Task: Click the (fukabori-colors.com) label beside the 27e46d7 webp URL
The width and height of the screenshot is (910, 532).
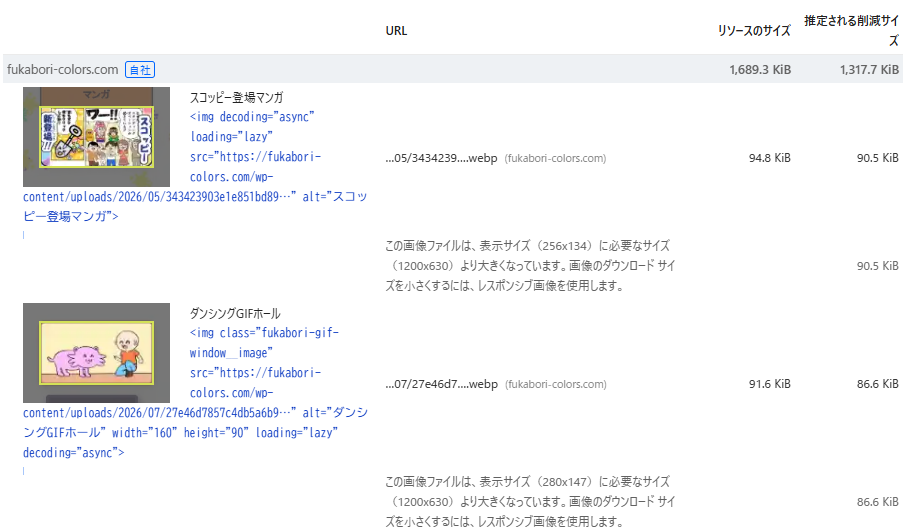Action: (x=555, y=384)
